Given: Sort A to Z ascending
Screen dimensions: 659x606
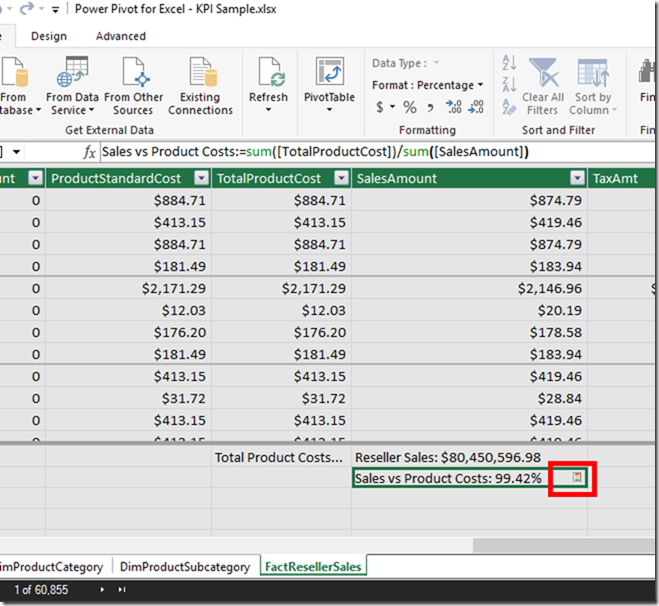Looking at the screenshot, I should point(509,63).
